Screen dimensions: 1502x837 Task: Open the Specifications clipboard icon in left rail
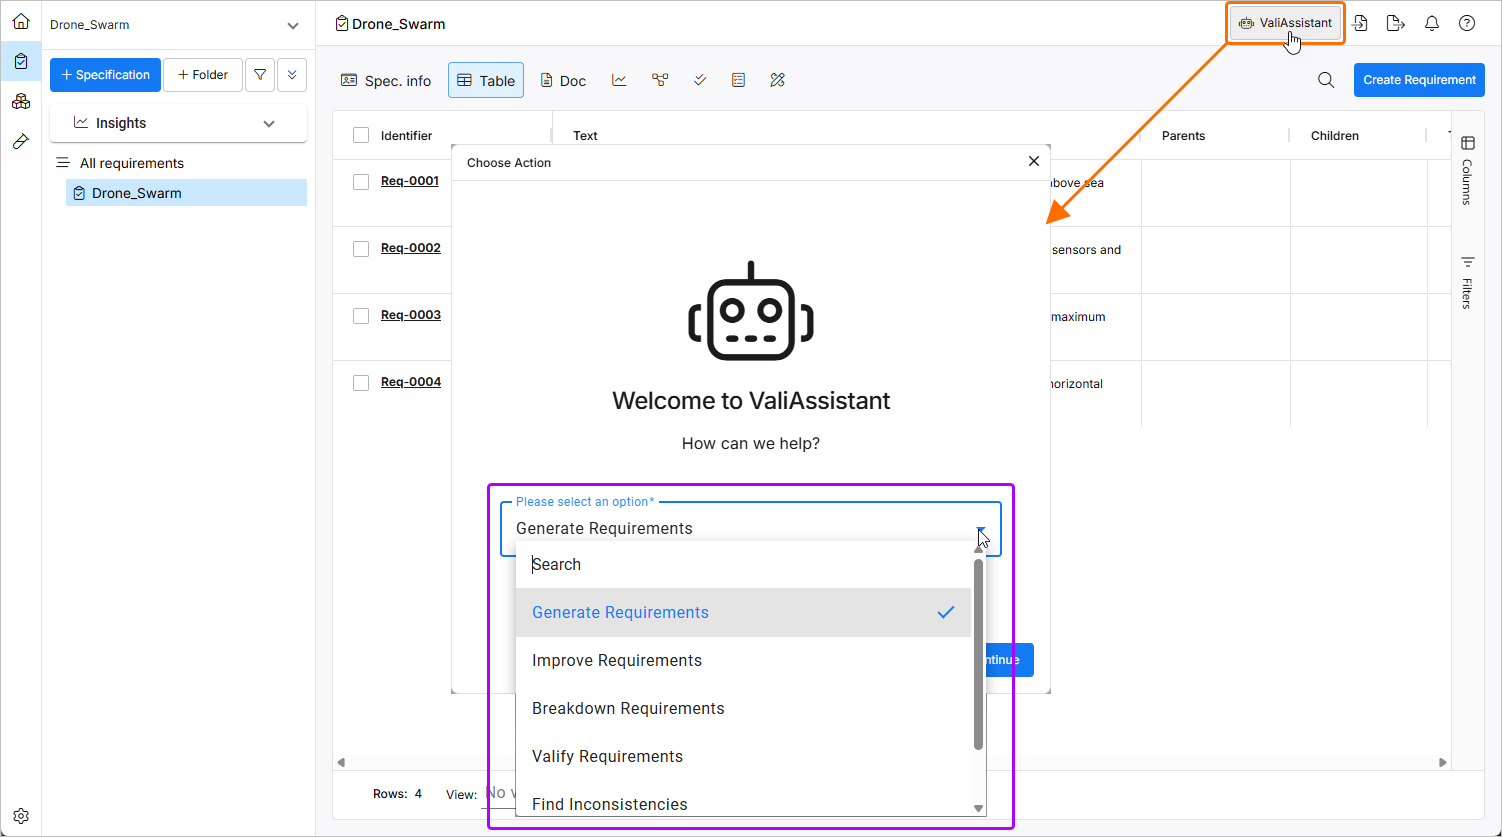(x=21, y=61)
